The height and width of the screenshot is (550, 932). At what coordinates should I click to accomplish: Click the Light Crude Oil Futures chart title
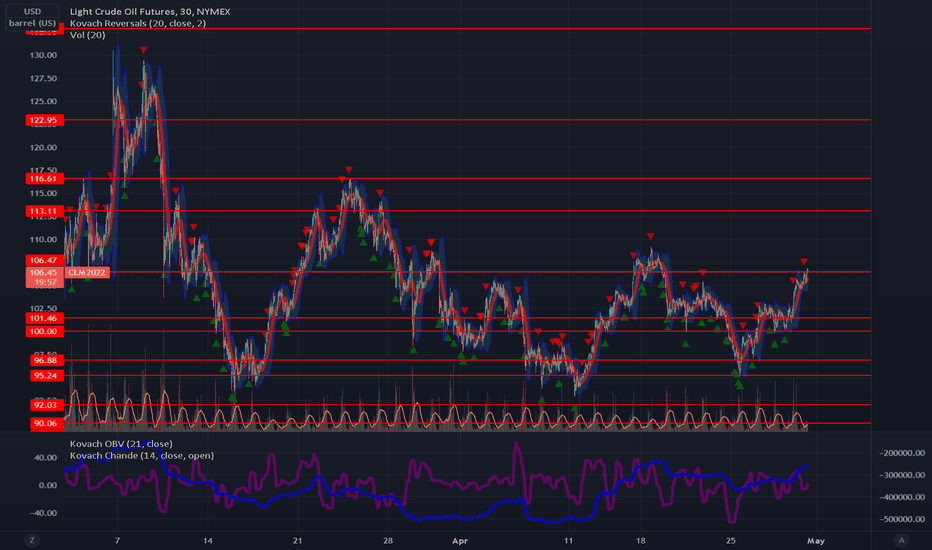tap(150, 11)
